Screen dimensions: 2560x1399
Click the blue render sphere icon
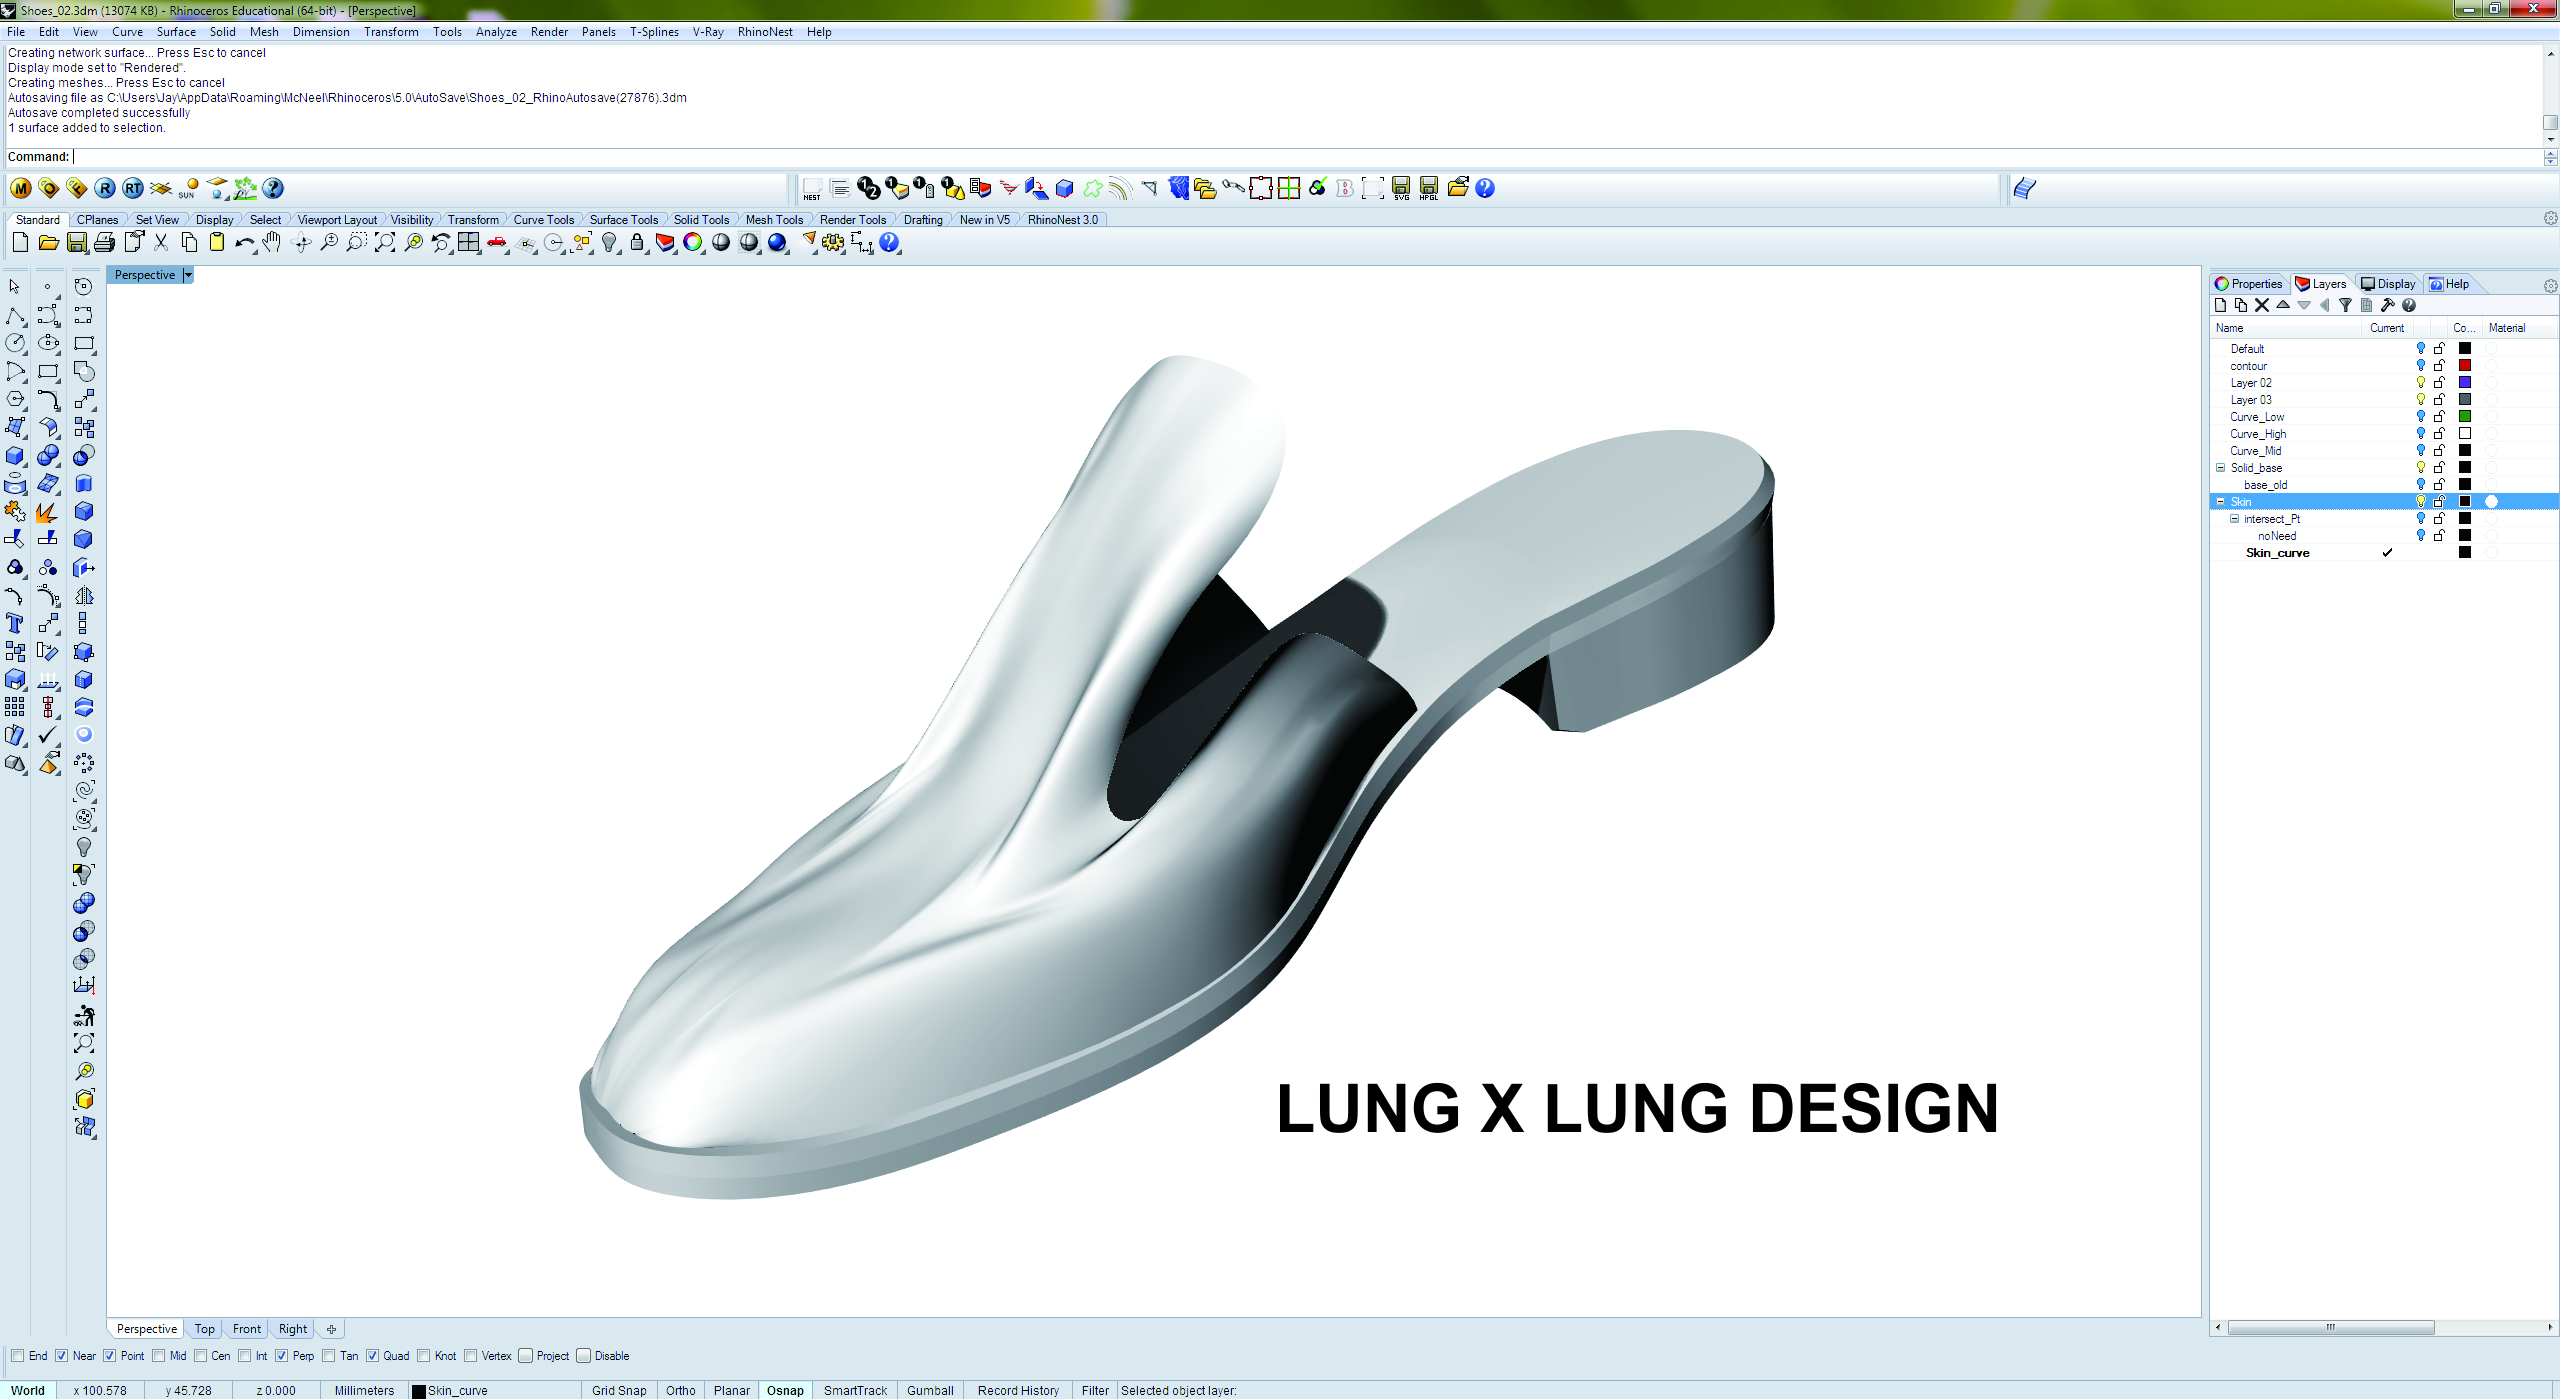[x=777, y=242]
